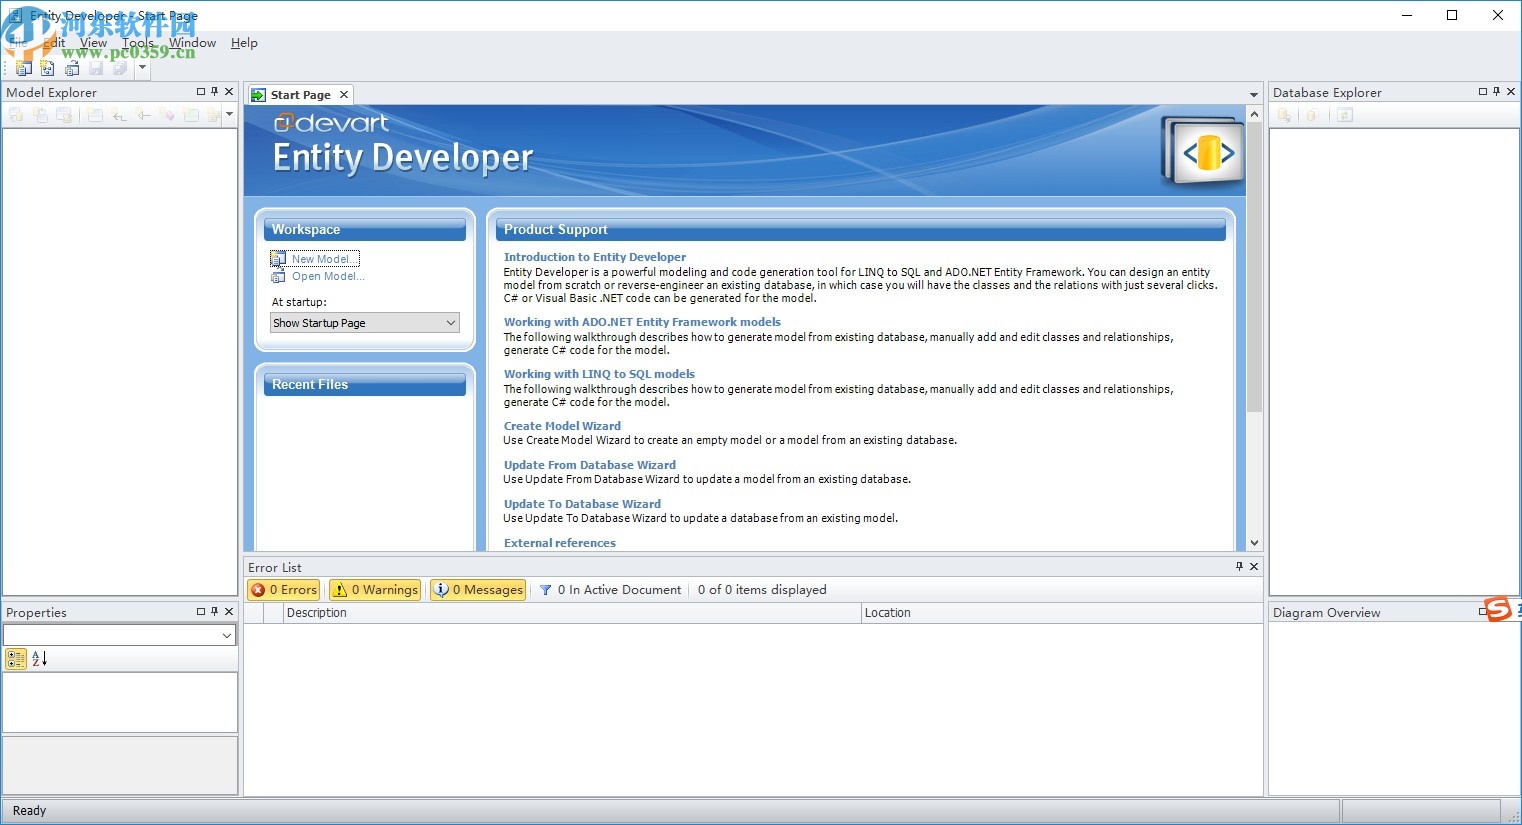Click the Save toolbar icon
1522x825 pixels.
[95, 68]
